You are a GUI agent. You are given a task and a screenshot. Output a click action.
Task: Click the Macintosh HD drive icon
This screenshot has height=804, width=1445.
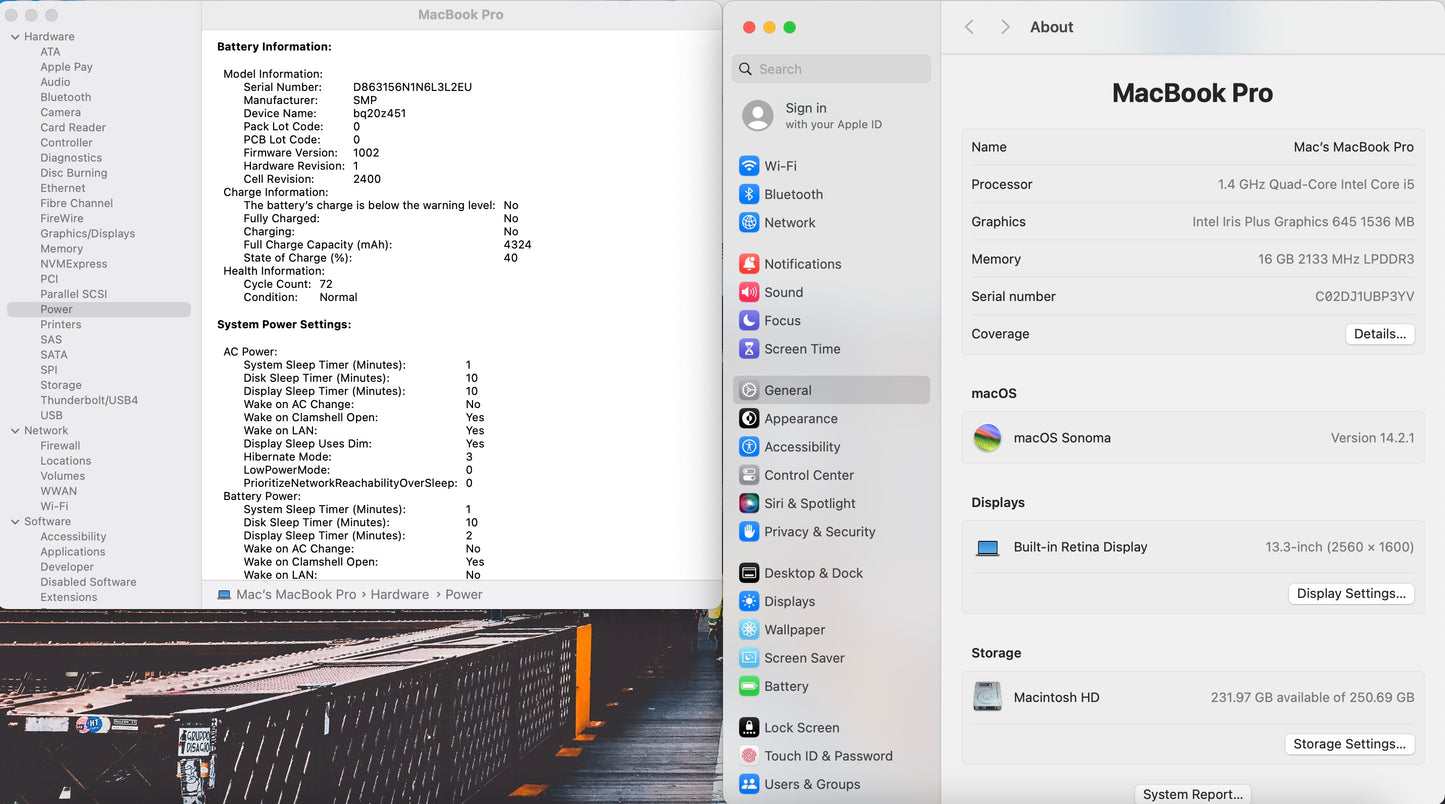[987, 697]
